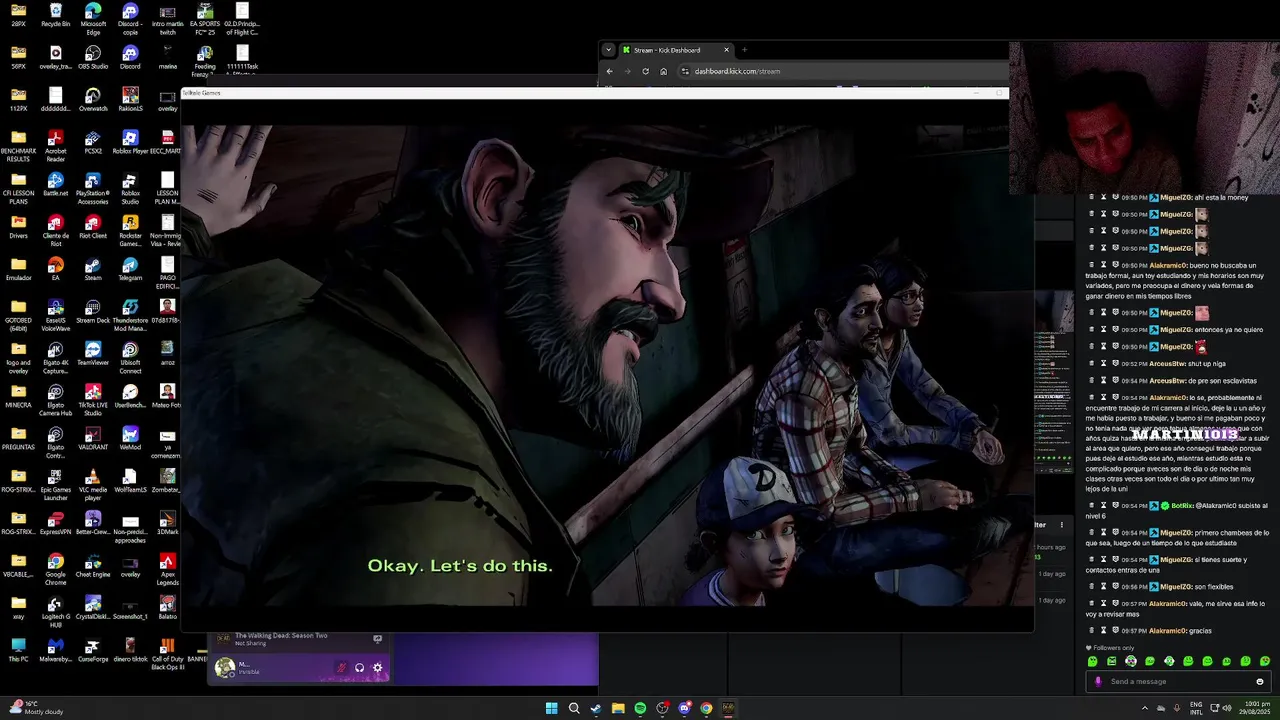Open a new browser tab
Screen dimensions: 1280x720
point(744,50)
